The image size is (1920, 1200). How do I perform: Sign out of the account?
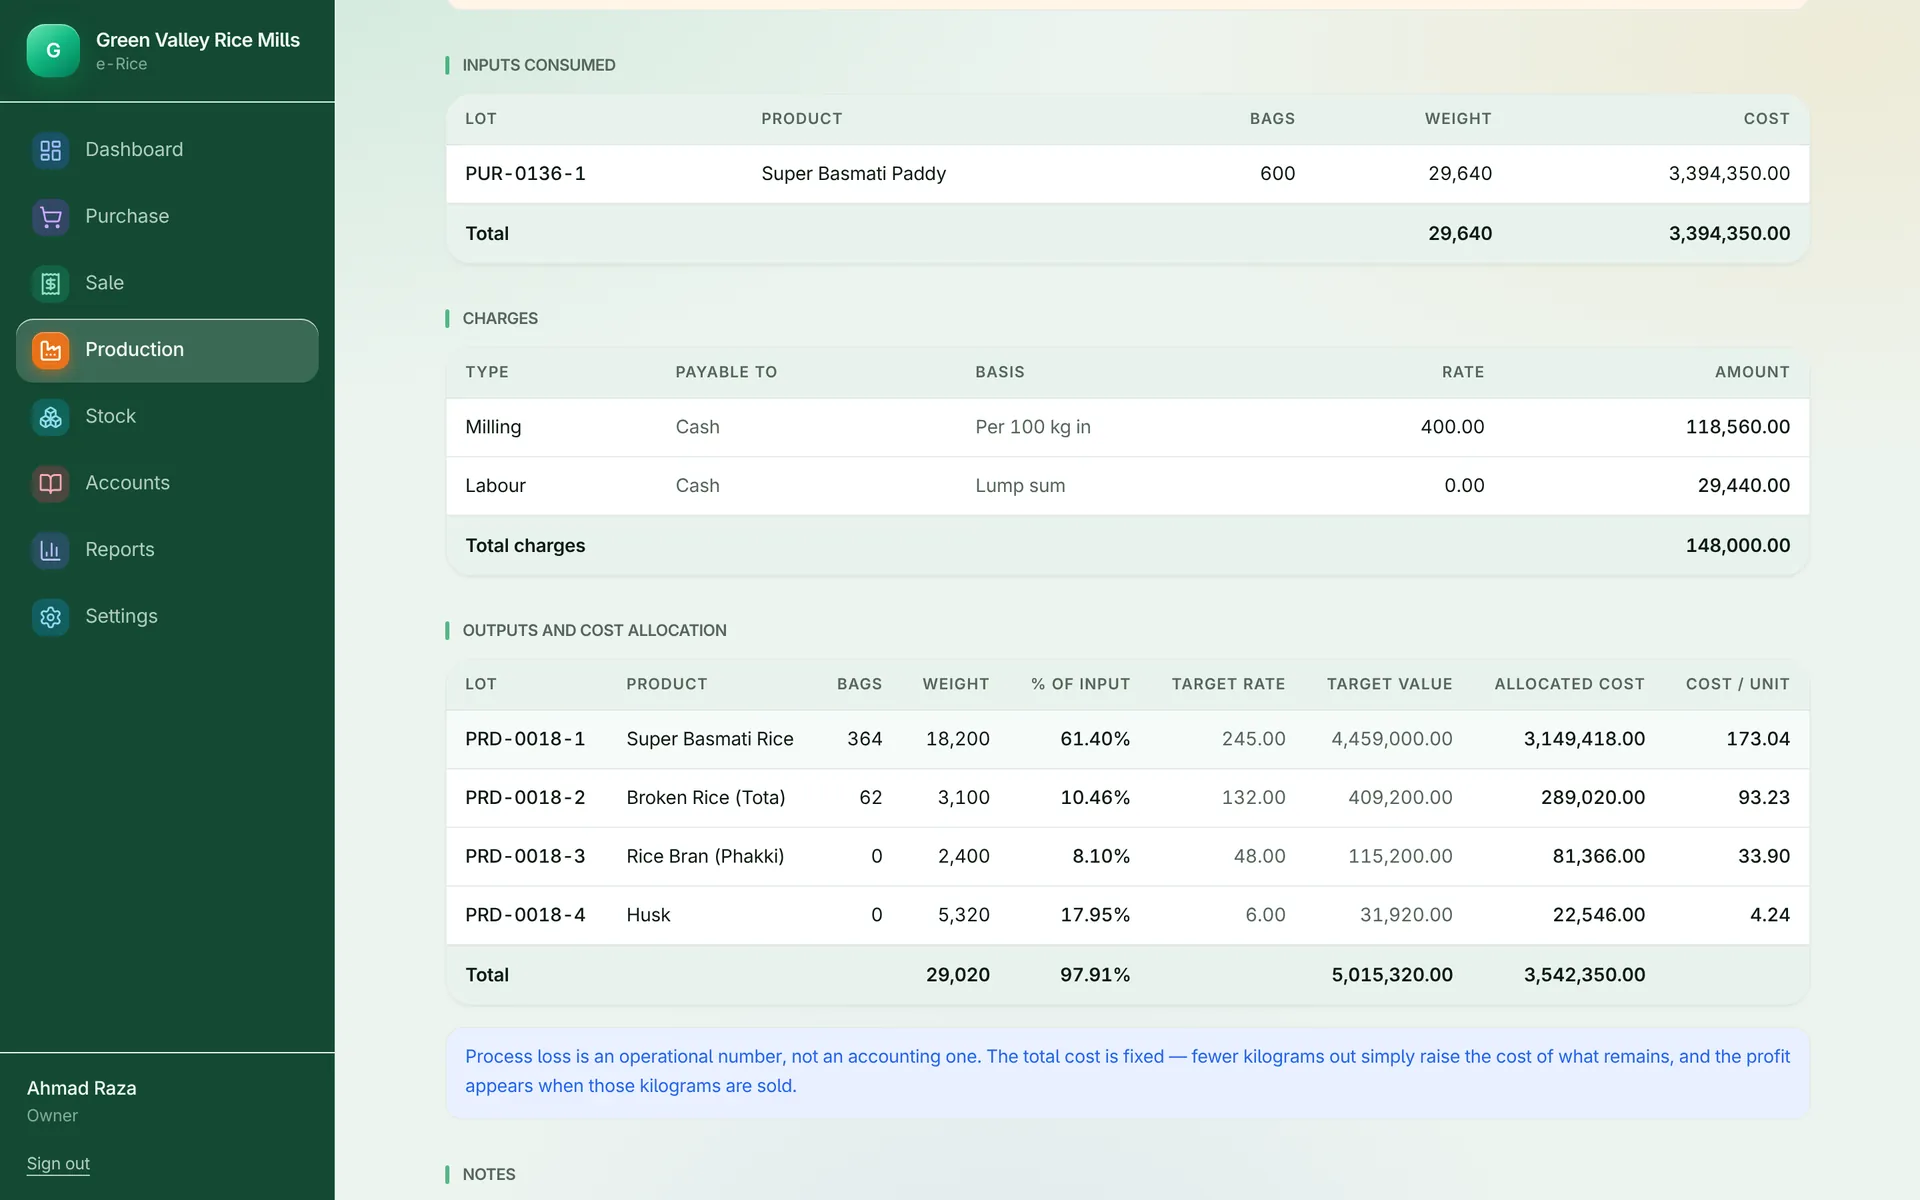coord(58,1163)
